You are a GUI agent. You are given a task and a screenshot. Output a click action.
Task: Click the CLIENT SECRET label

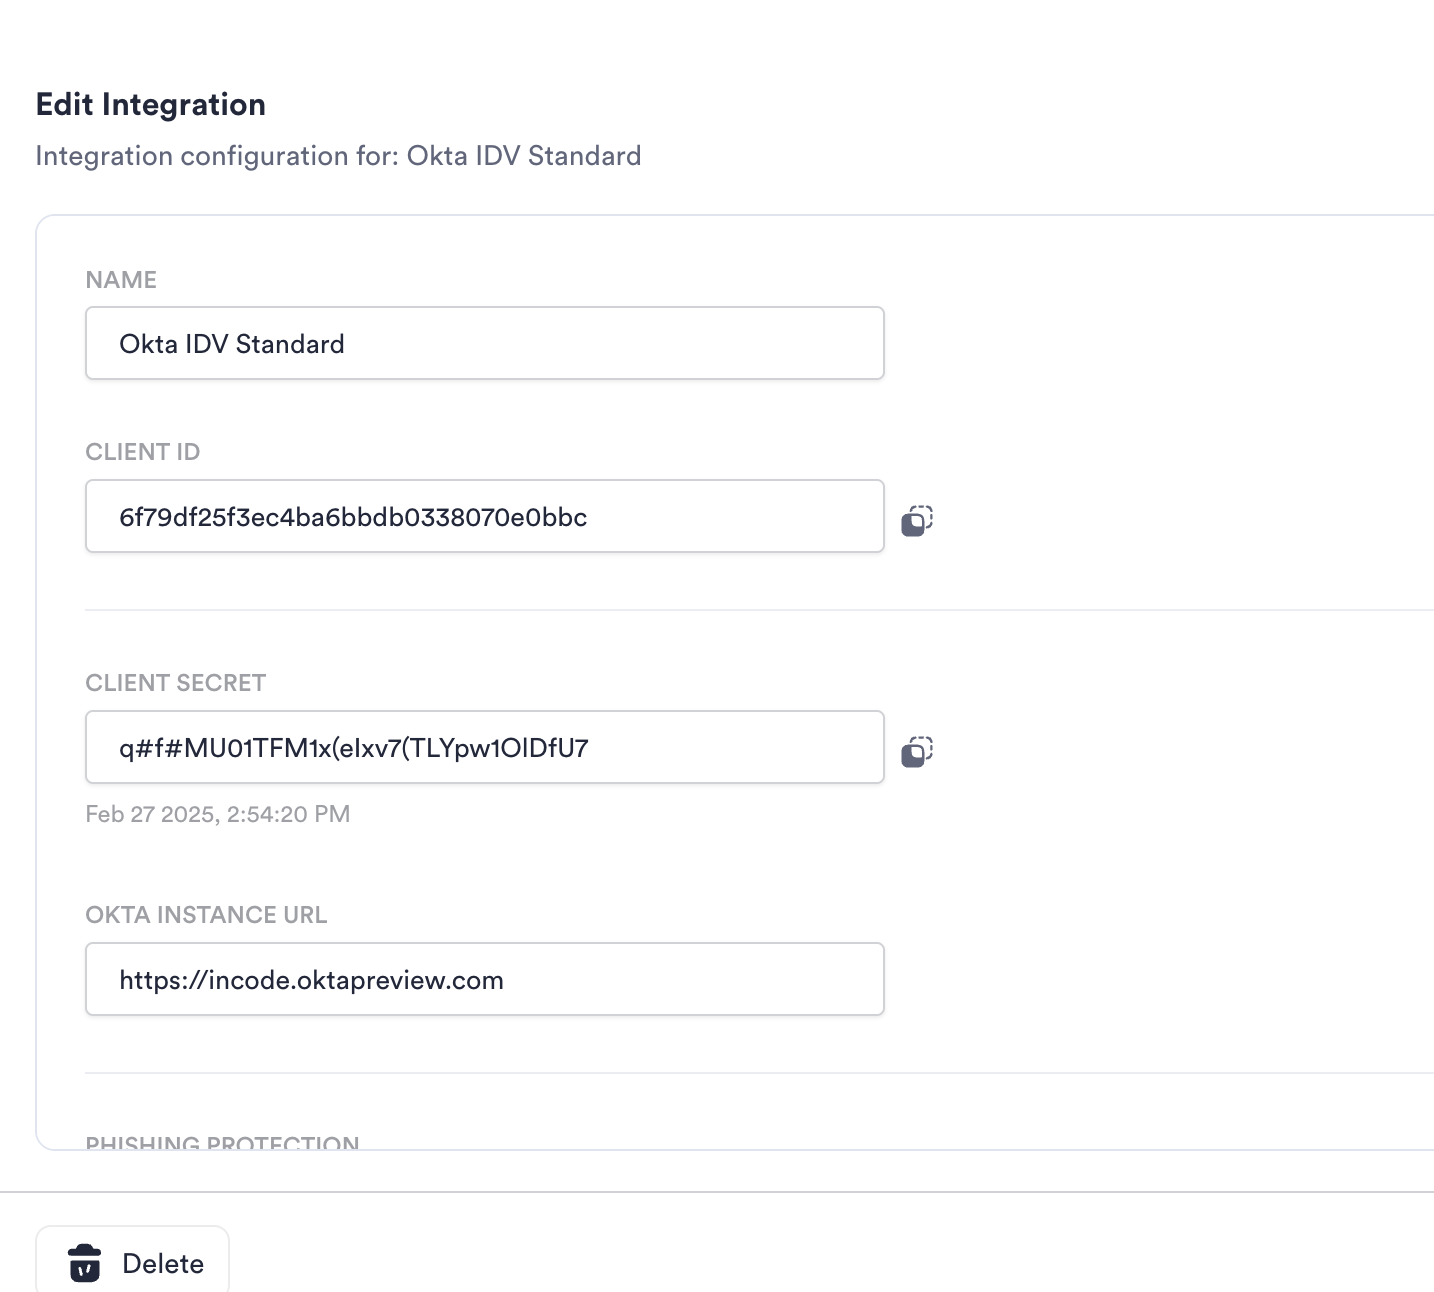click(x=176, y=683)
